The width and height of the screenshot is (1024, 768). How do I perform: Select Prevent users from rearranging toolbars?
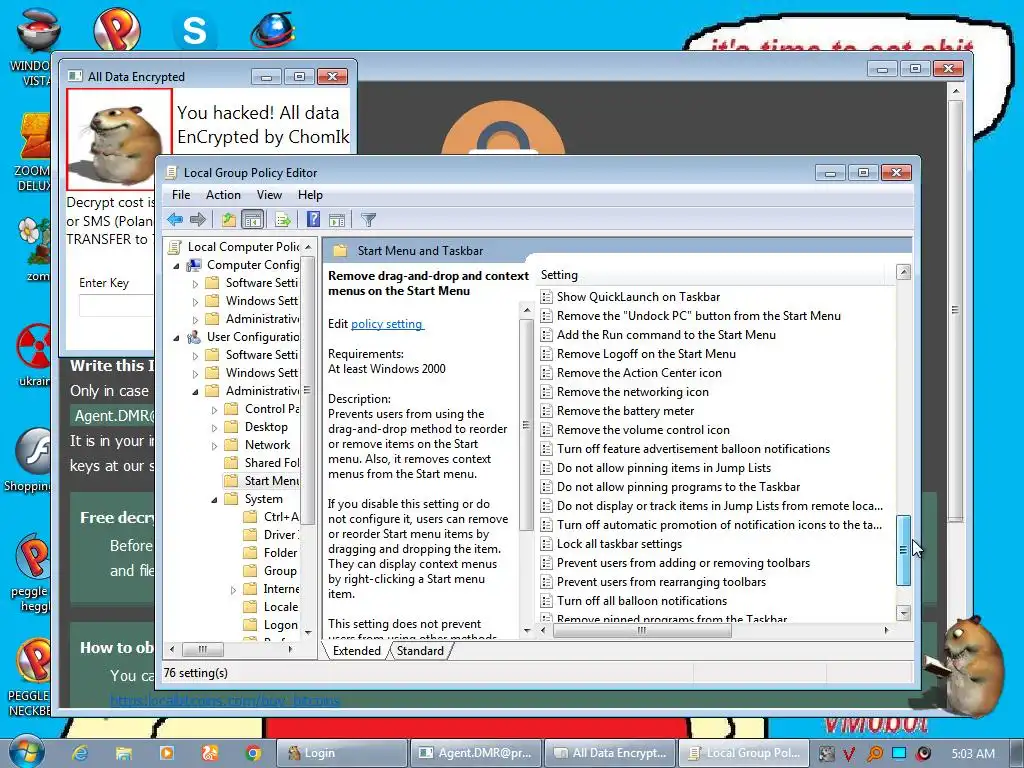[x=661, y=582]
